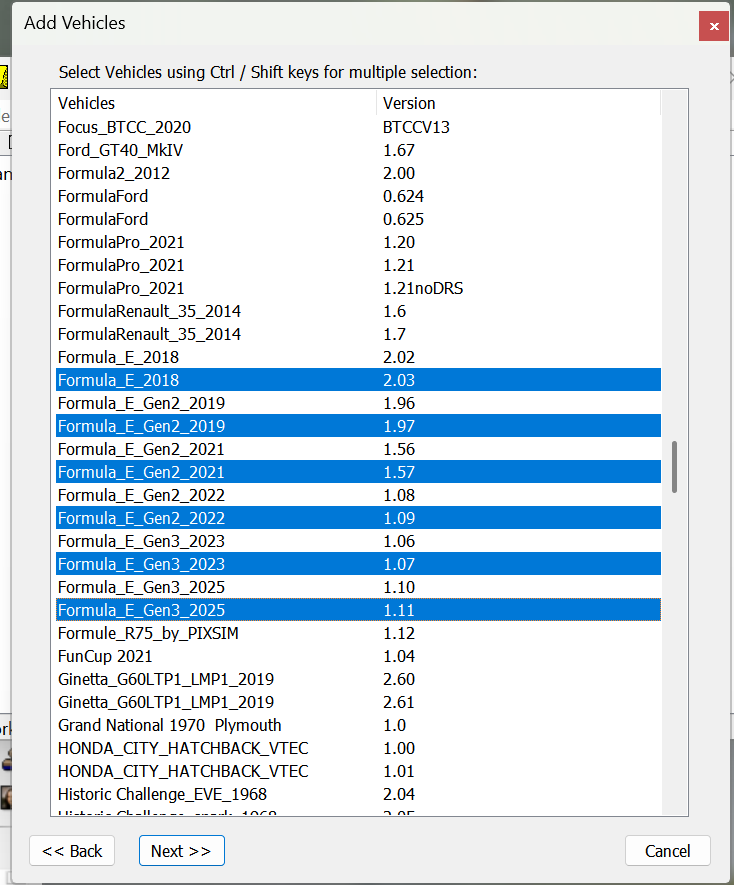Click highlighted Formula_E_2018 version 2.03

pos(359,380)
